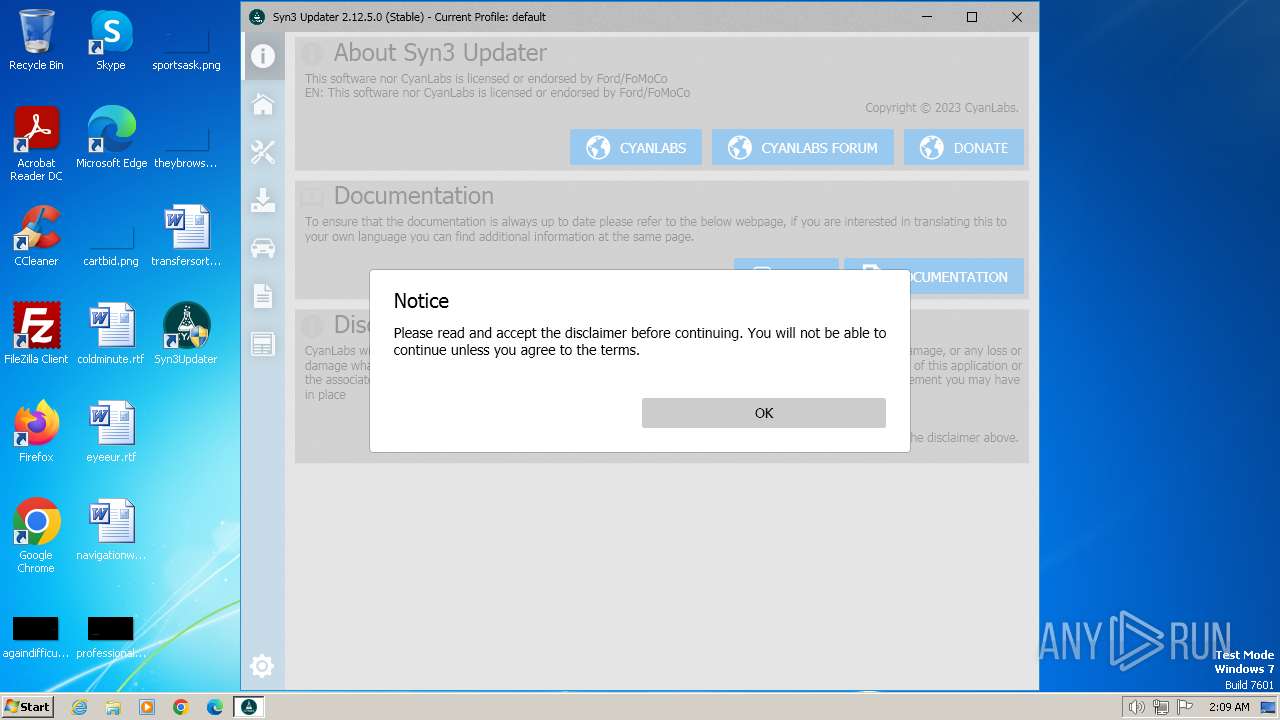Launch Google Chrome desktop shortcut
This screenshot has width=1280, height=720.
point(36,536)
